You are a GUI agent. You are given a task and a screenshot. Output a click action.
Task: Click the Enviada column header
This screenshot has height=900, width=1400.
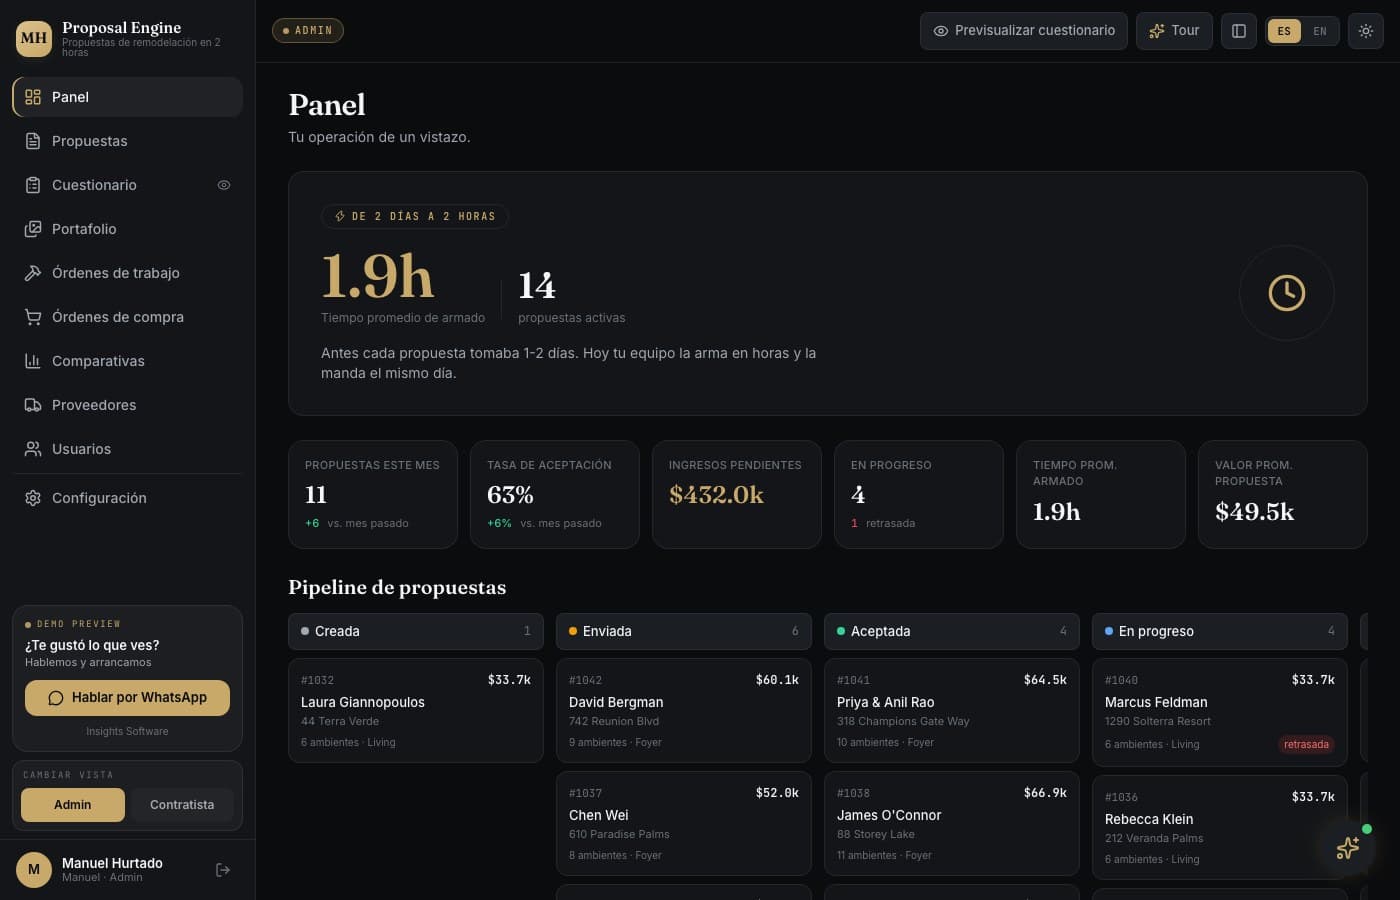tap(684, 631)
